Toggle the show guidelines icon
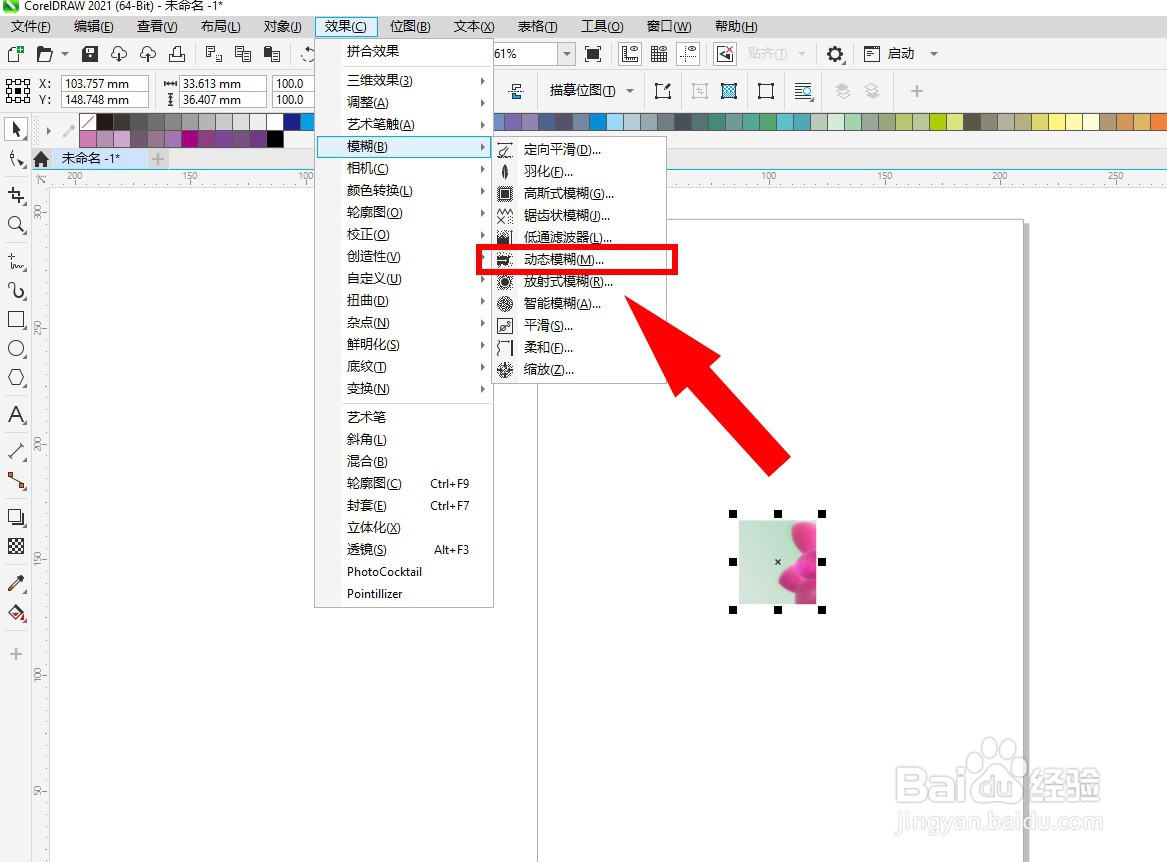This screenshot has width=1167, height=862. coord(688,54)
